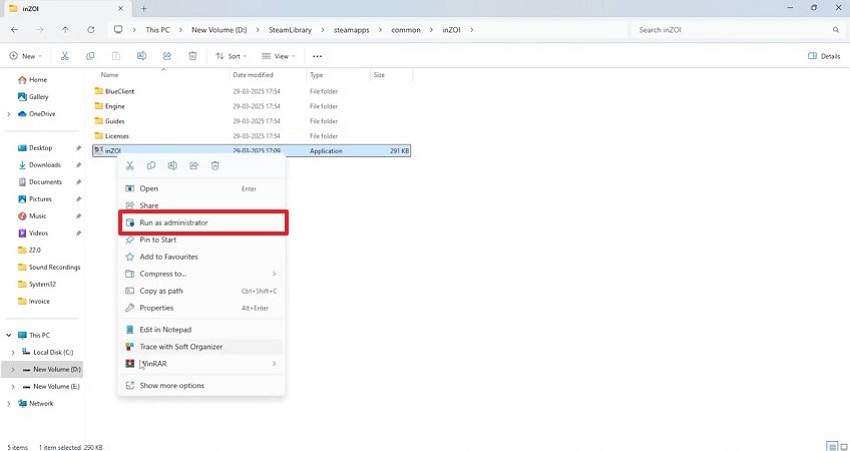850x451 pixels.
Task: Sort by the Size column header
Action: (x=379, y=75)
